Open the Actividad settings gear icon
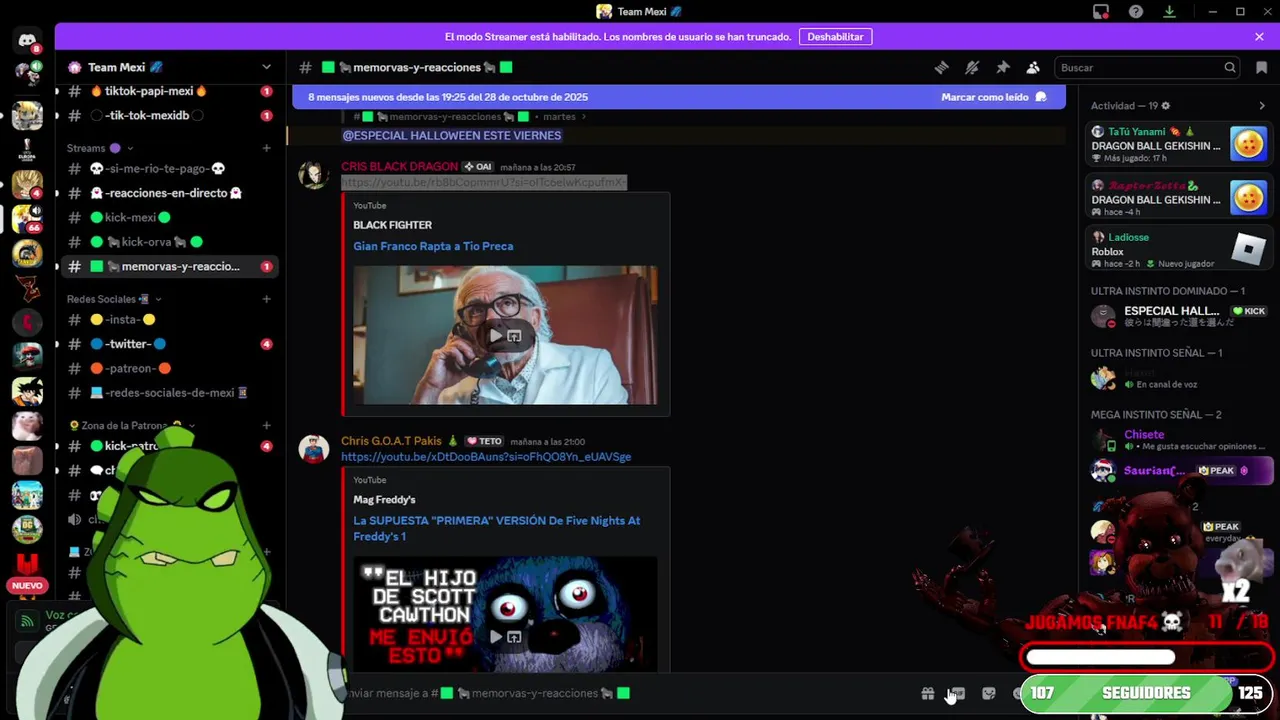Viewport: 1280px width, 720px height. (1165, 105)
